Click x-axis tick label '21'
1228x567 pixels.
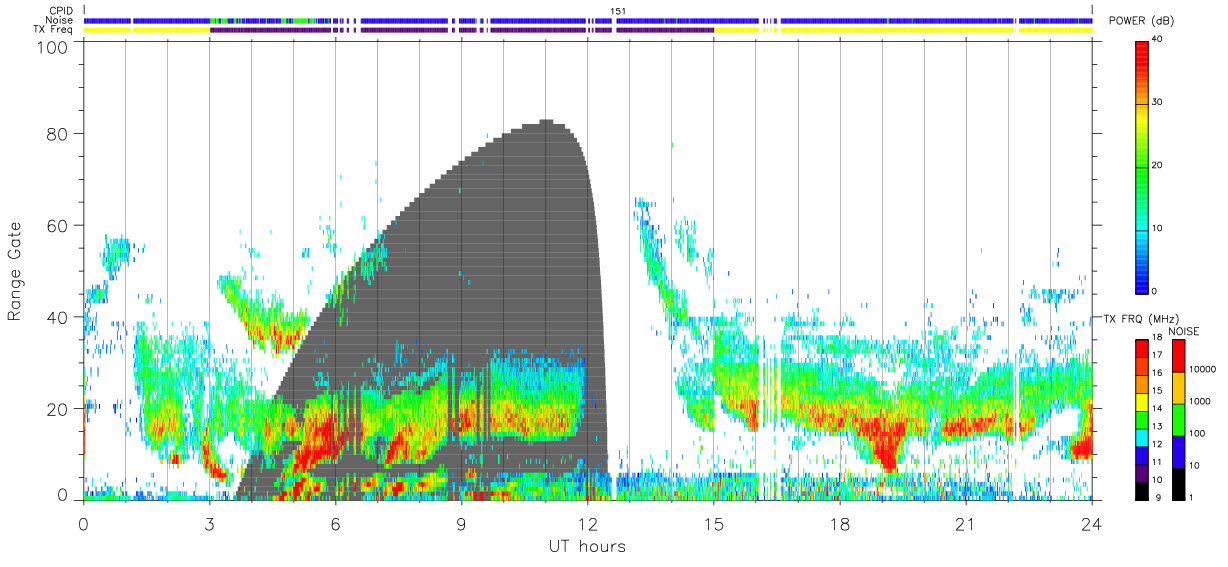coord(966,523)
